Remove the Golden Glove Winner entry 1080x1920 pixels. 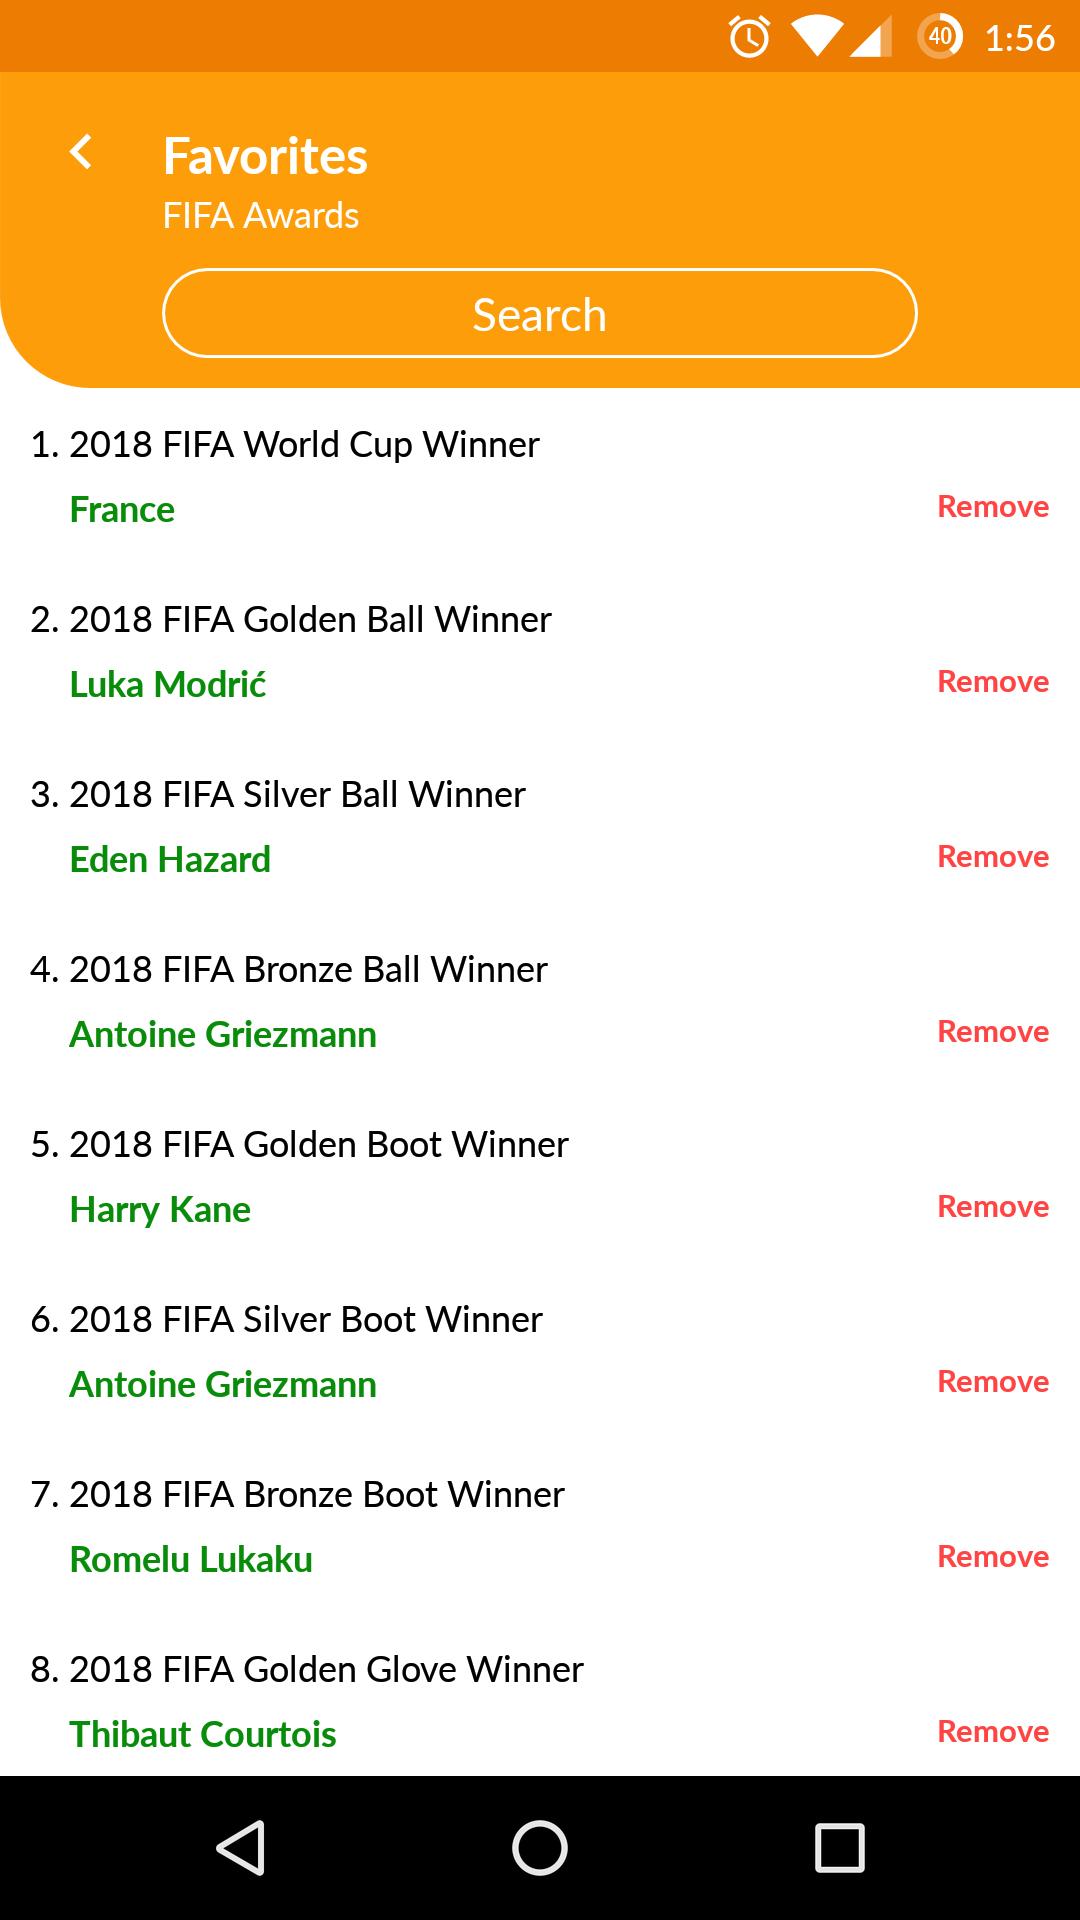coord(992,1732)
